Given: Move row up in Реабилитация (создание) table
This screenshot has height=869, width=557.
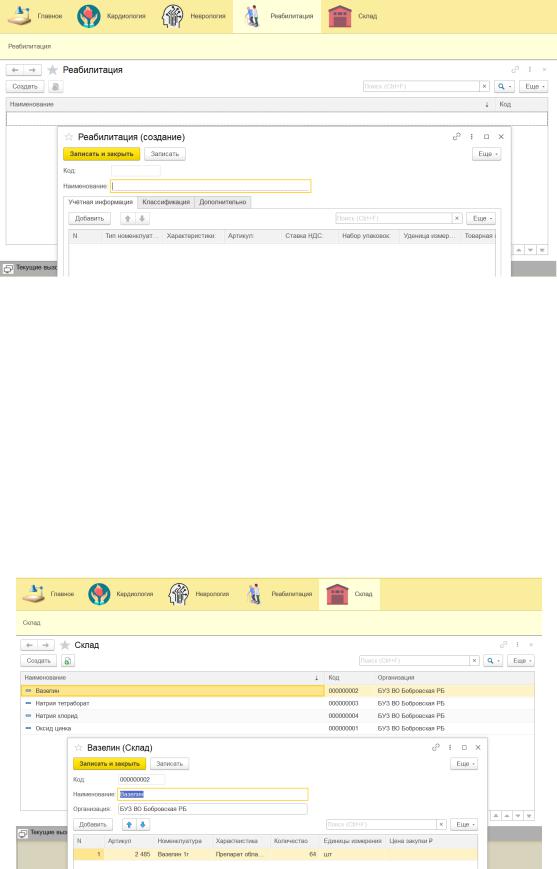Looking at the screenshot, I should coord(127,218).
